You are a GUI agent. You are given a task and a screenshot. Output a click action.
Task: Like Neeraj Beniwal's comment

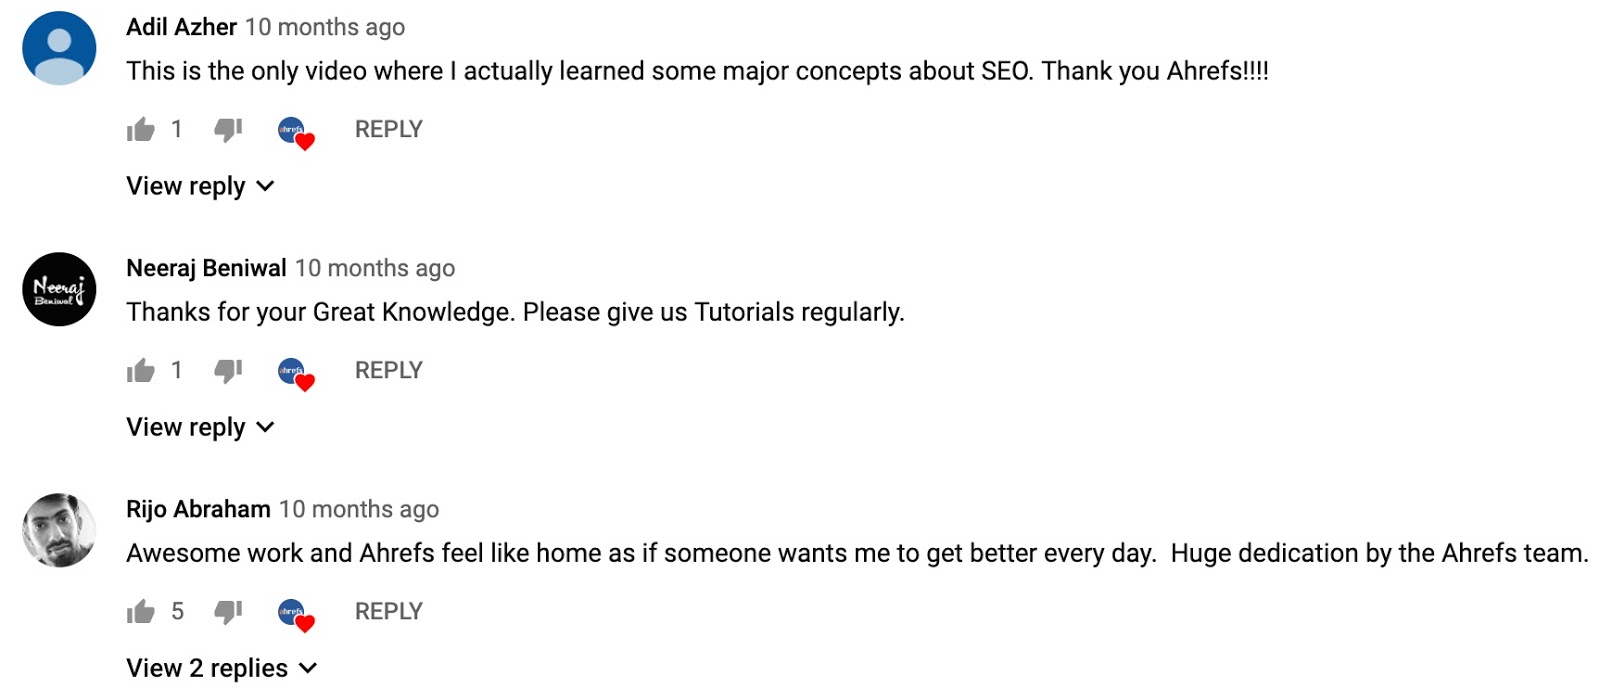click(141, 369)
